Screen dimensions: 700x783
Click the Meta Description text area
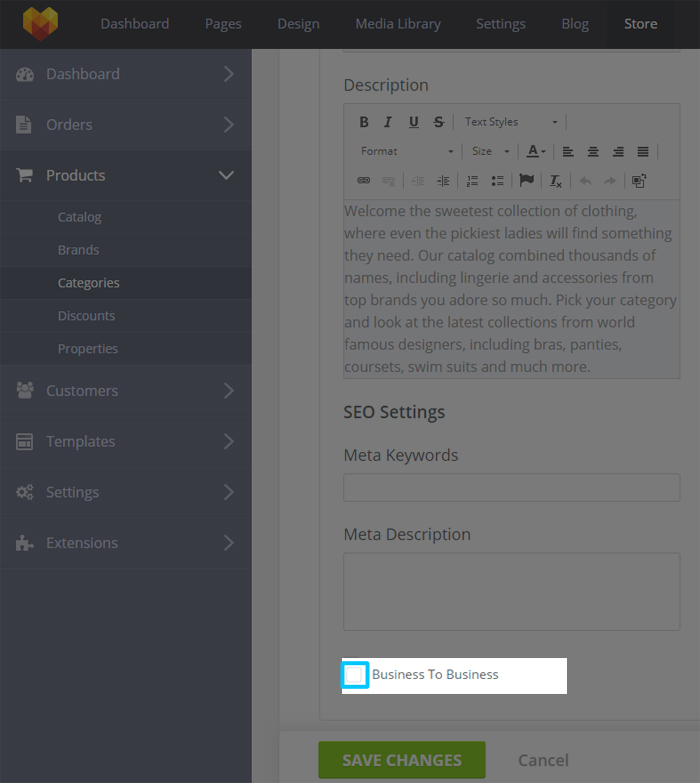click(x=512, y=592)
